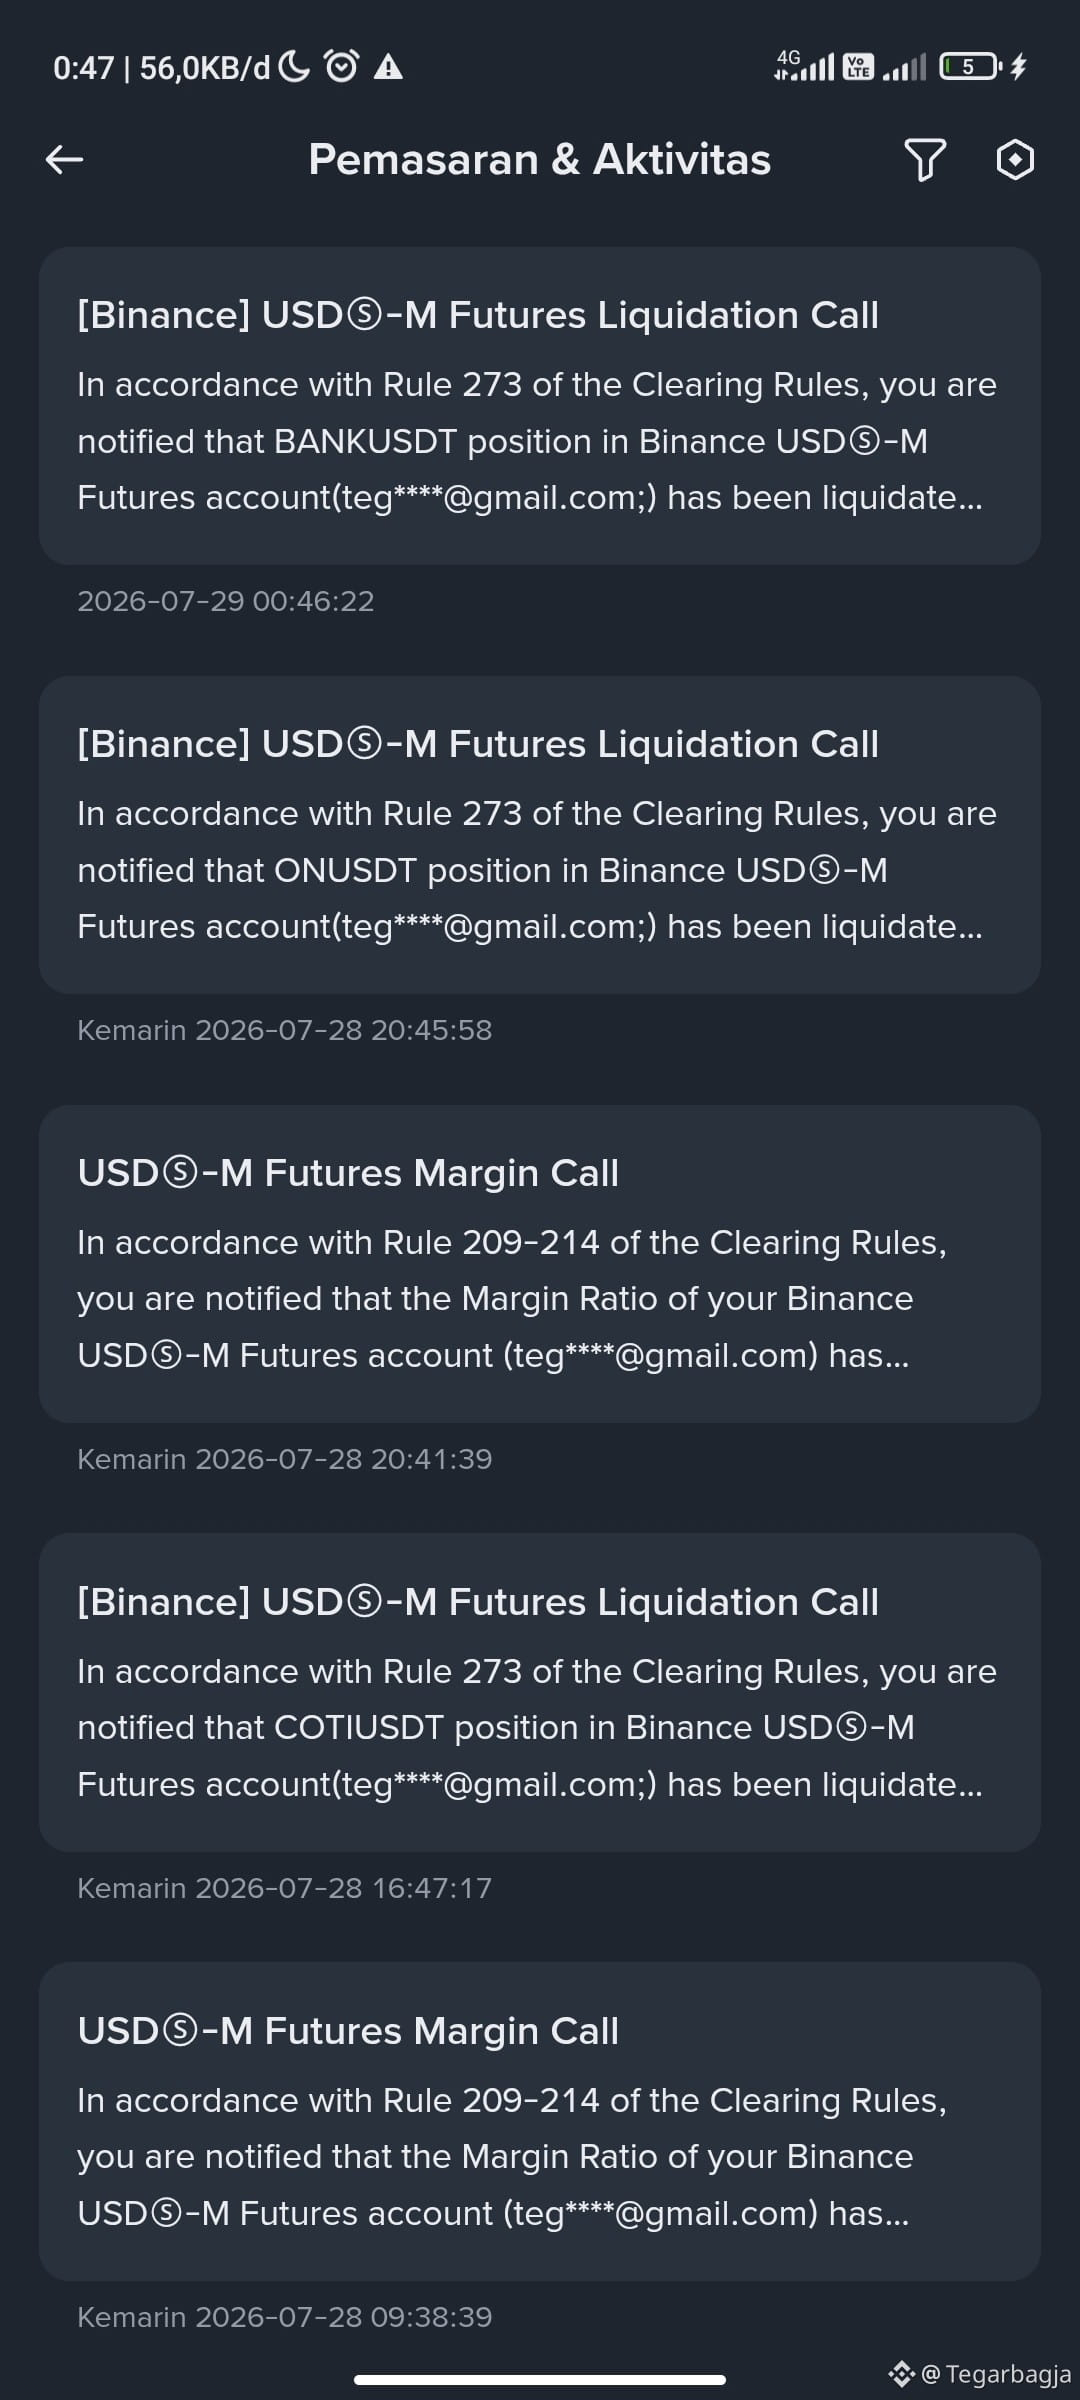
Task: Tap the back arrow icon
Action: (64, 159)
